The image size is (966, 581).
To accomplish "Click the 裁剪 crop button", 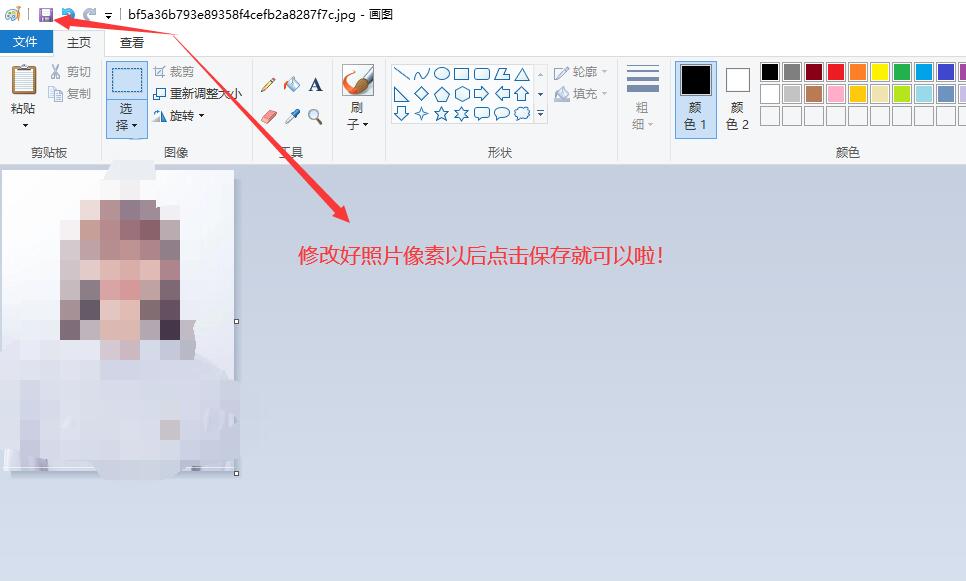I will (x=174, y=72).
